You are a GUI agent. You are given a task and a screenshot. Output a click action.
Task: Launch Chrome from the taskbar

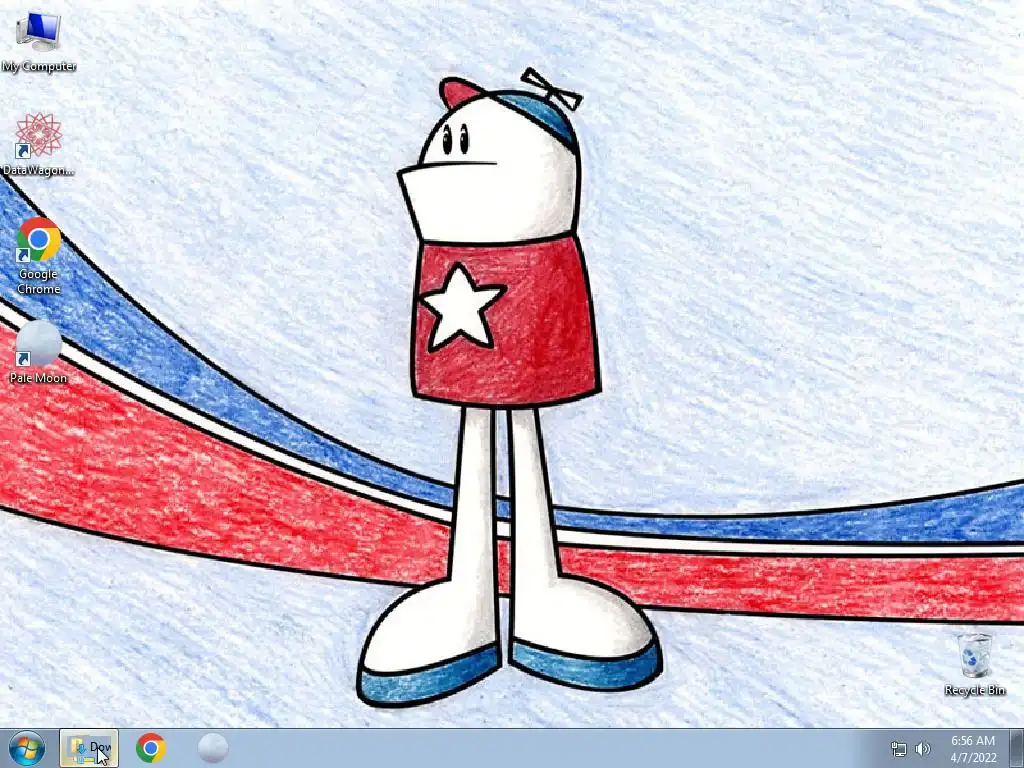click(x=150, y=748)
